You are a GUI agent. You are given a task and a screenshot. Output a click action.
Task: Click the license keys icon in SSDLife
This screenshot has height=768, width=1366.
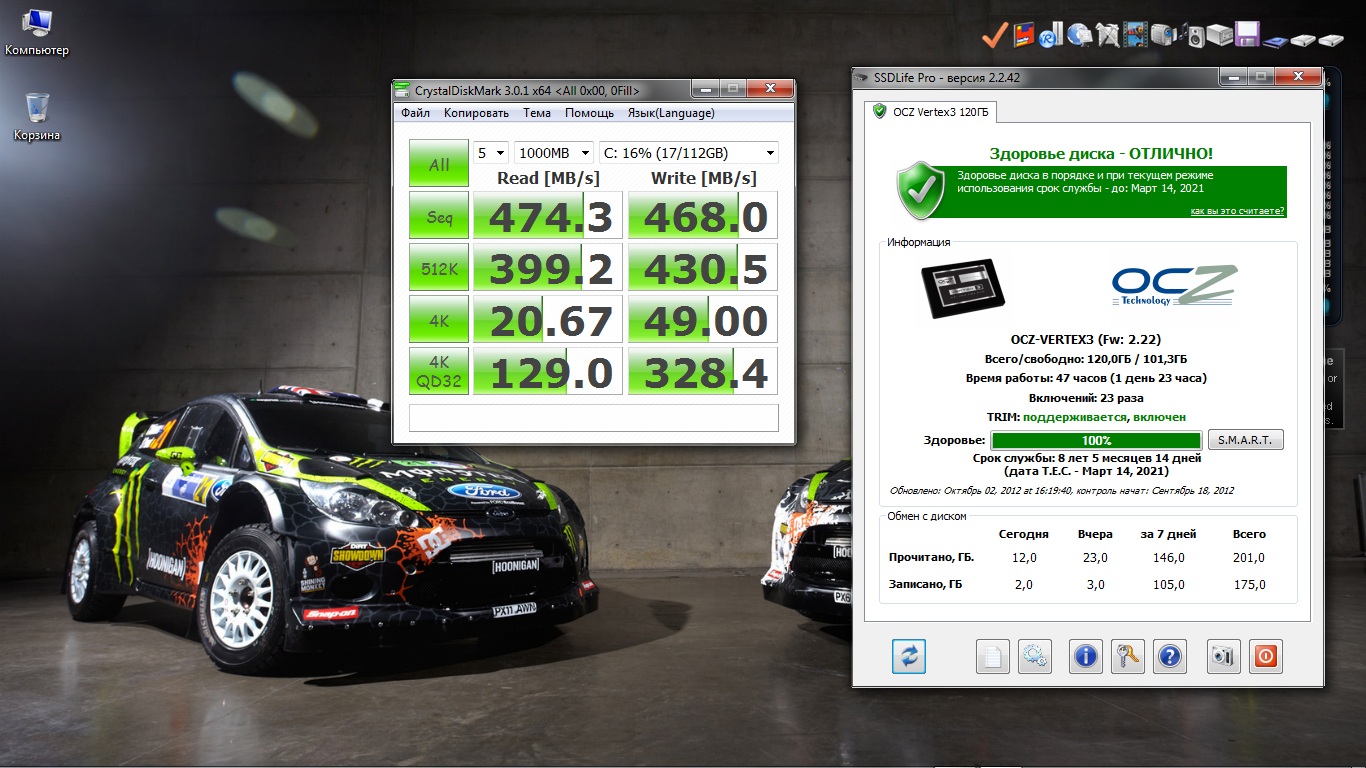point(1128,656)
